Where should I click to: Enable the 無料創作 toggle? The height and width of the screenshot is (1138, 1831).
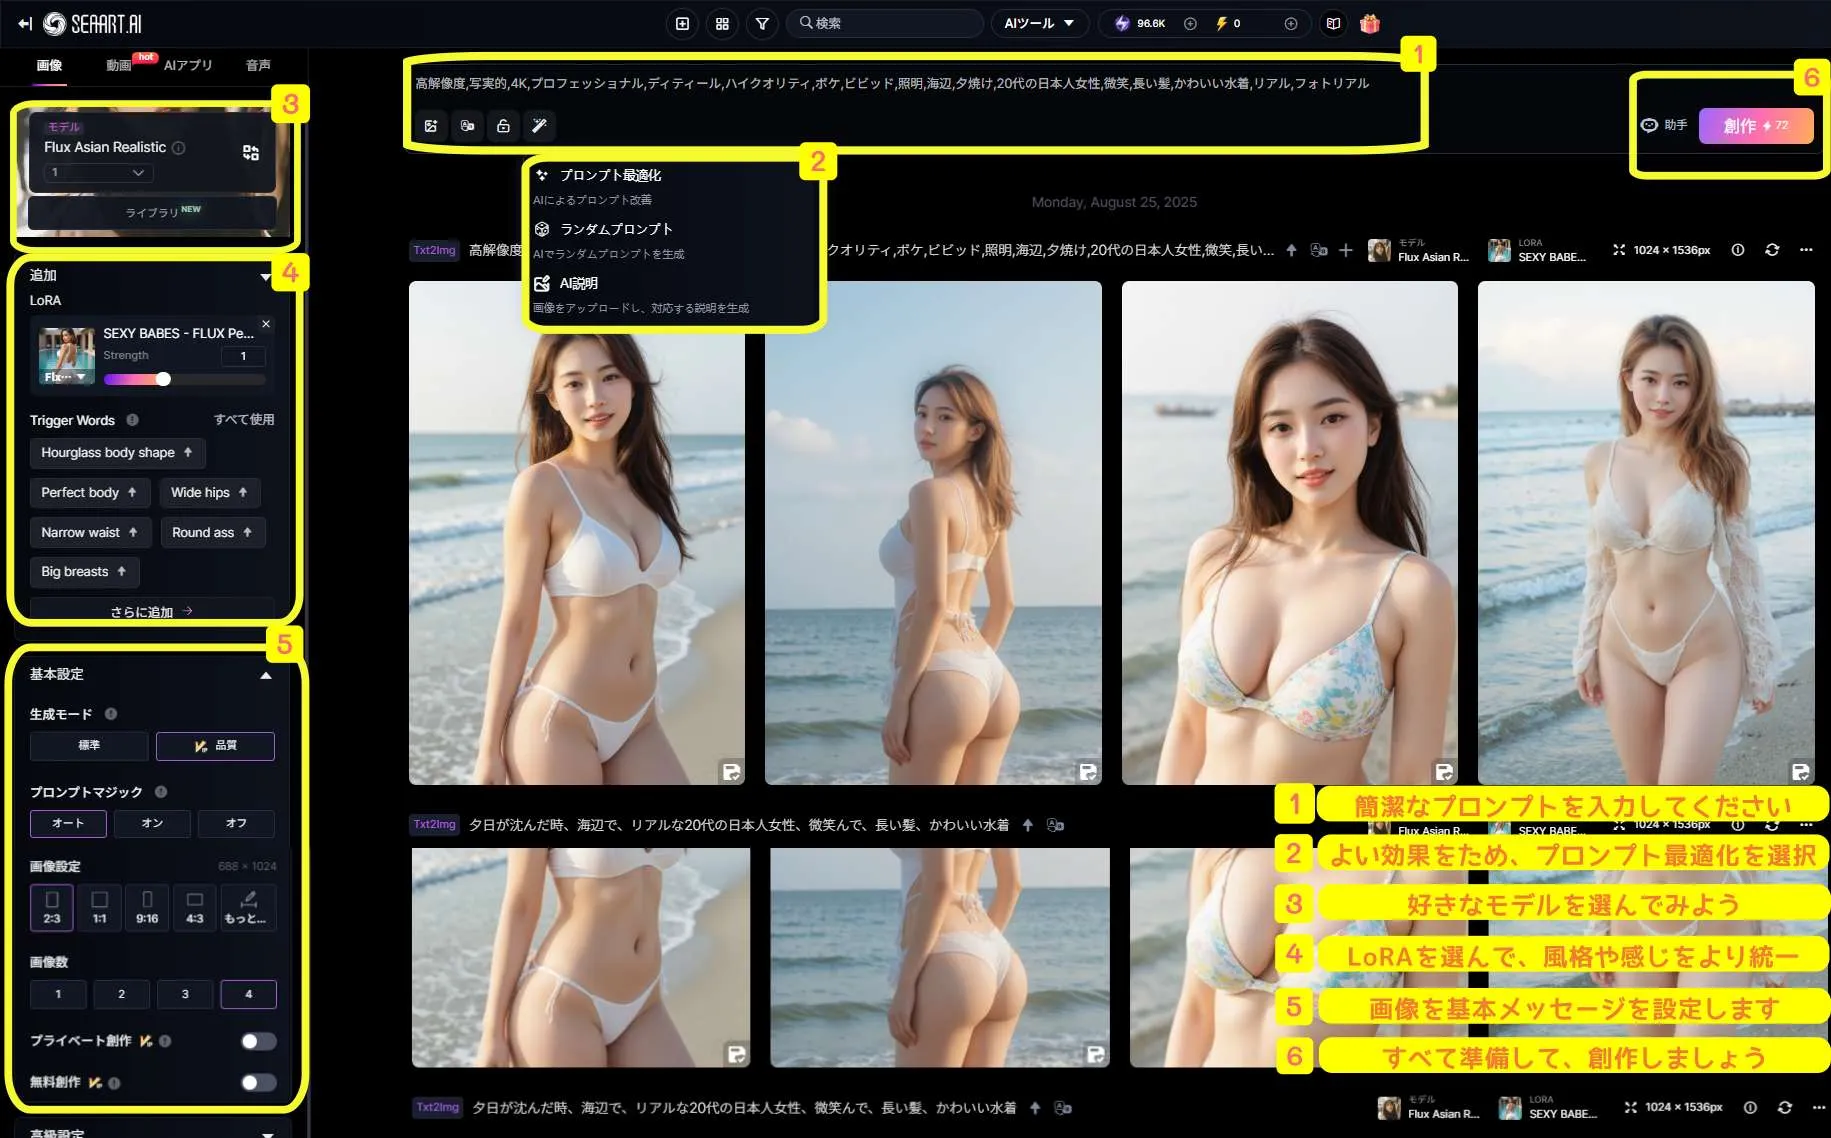tap(258, 1083)
